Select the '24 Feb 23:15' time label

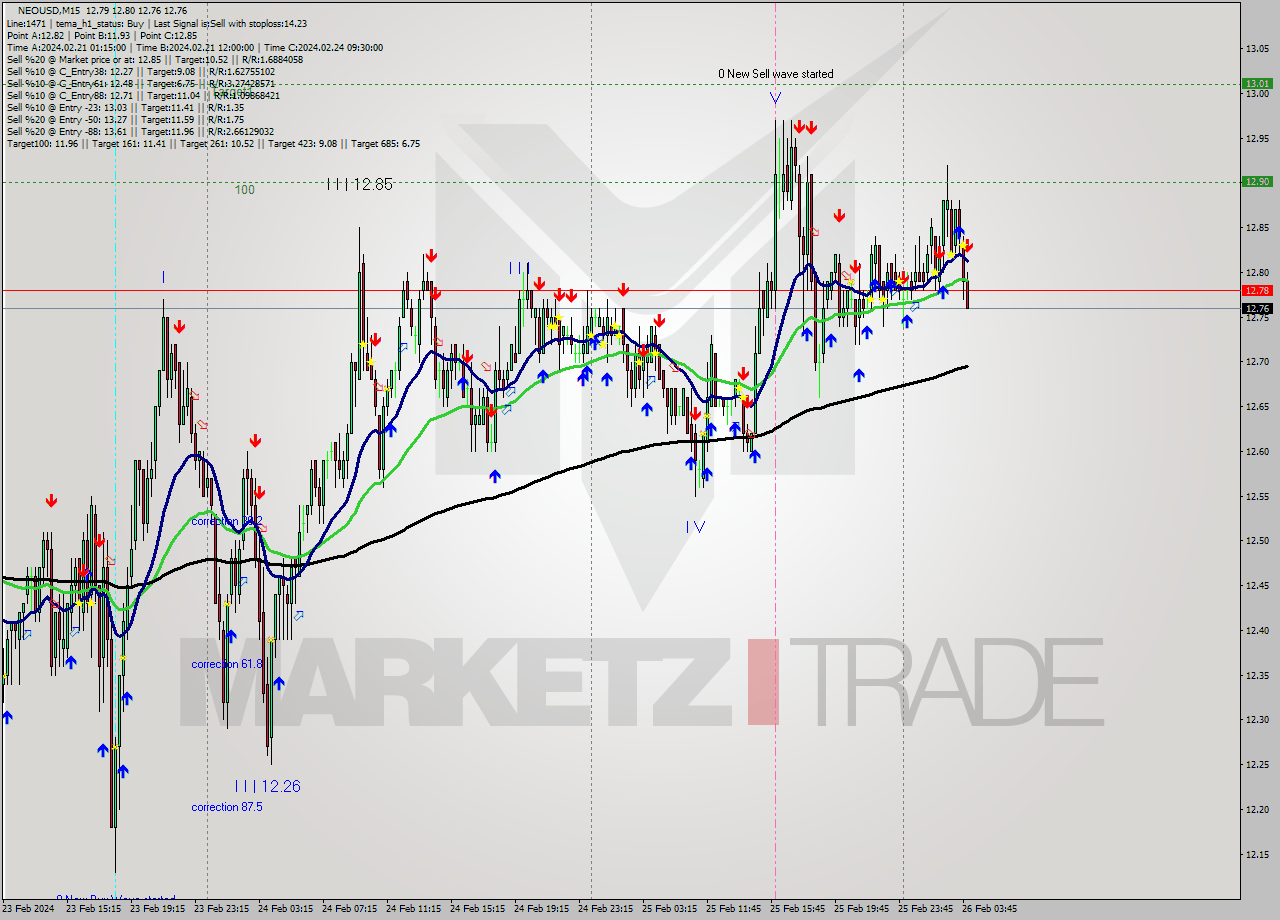[605, 909]
